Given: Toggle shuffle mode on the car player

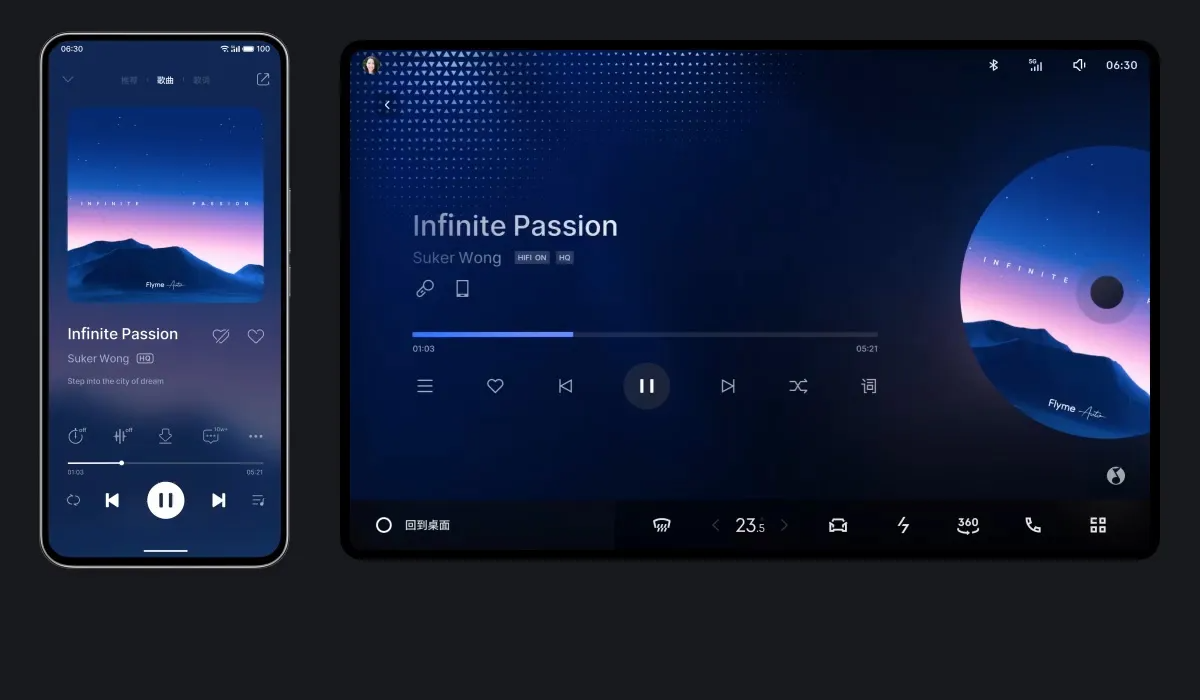Looking at the screenshot, I should pos(798,386).
